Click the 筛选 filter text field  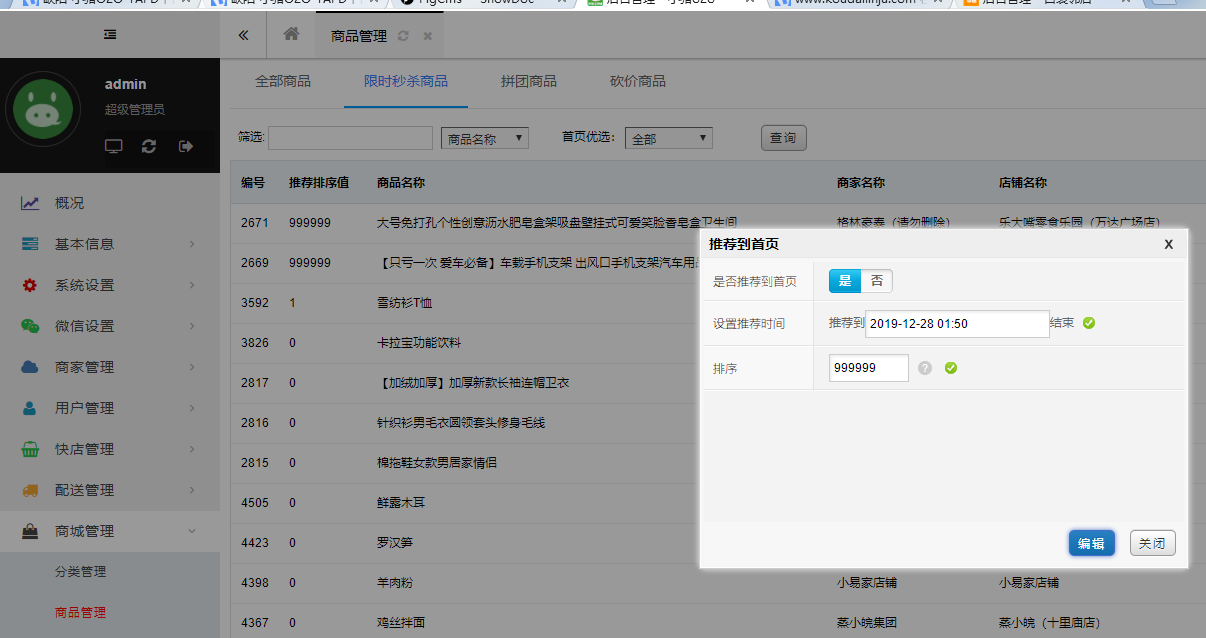point(350,138)
